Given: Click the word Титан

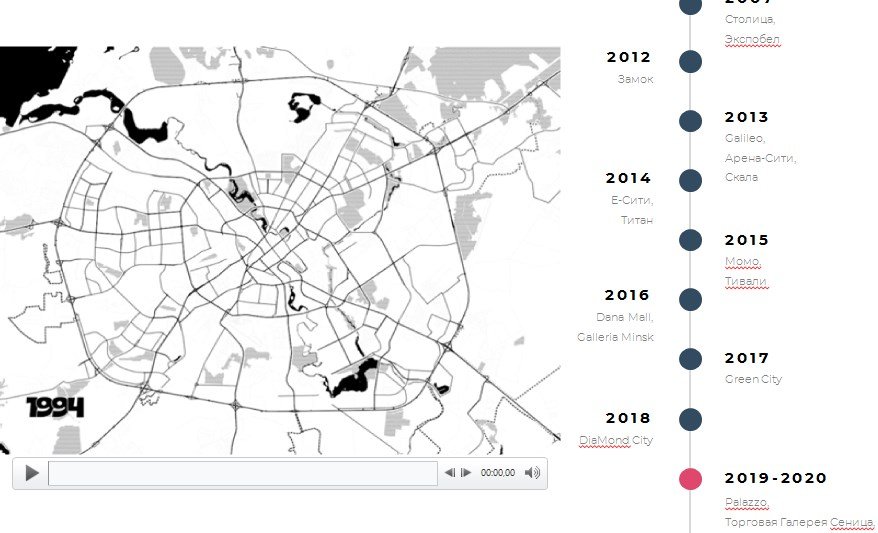Looking at the screenshot, I should pyautogui.click(x=637, y=220).
